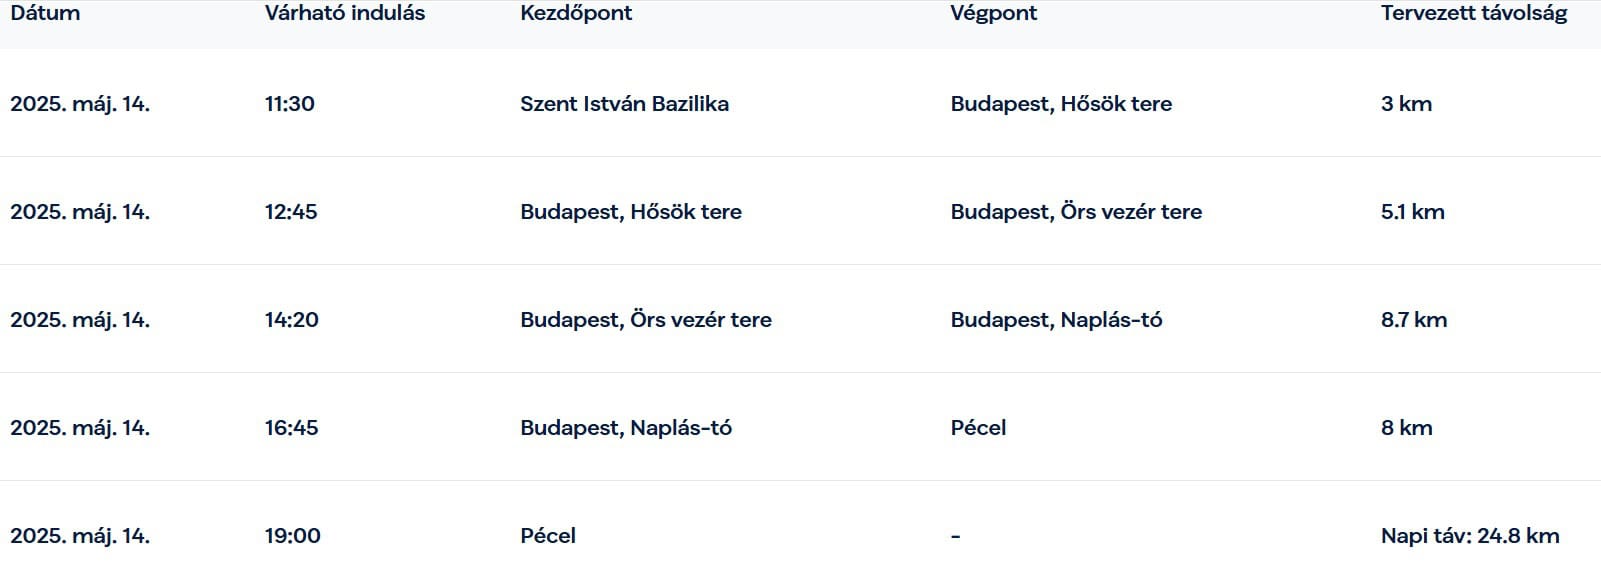
Task: Select the 16:45 departure time
Action: click(x=292, y=428)
